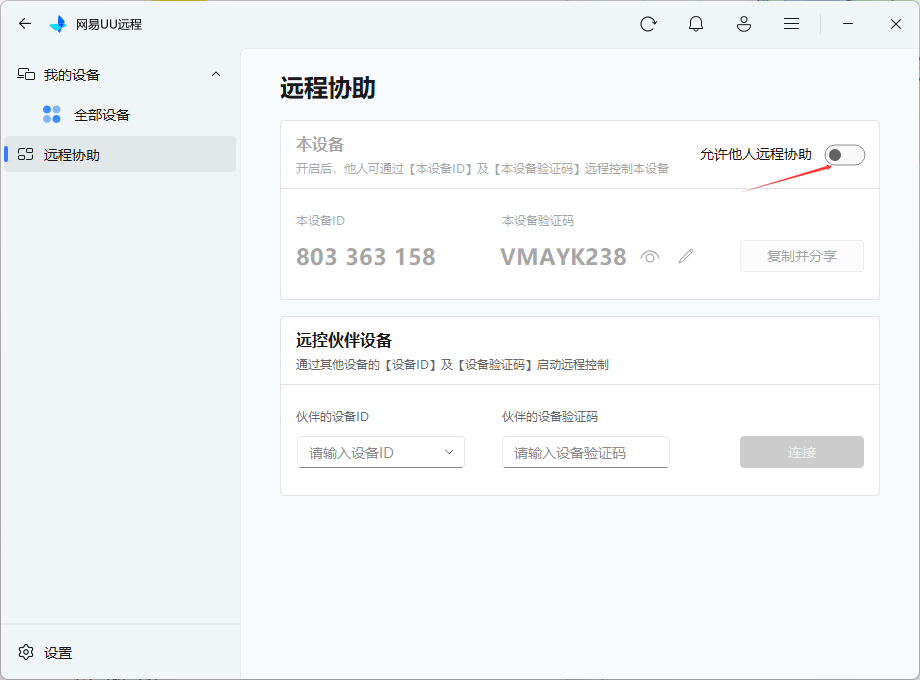The width and height of the screenshot is (920, 680).
Task: Click the refresh icon in title bar
Action: click(x=648, y=24)
